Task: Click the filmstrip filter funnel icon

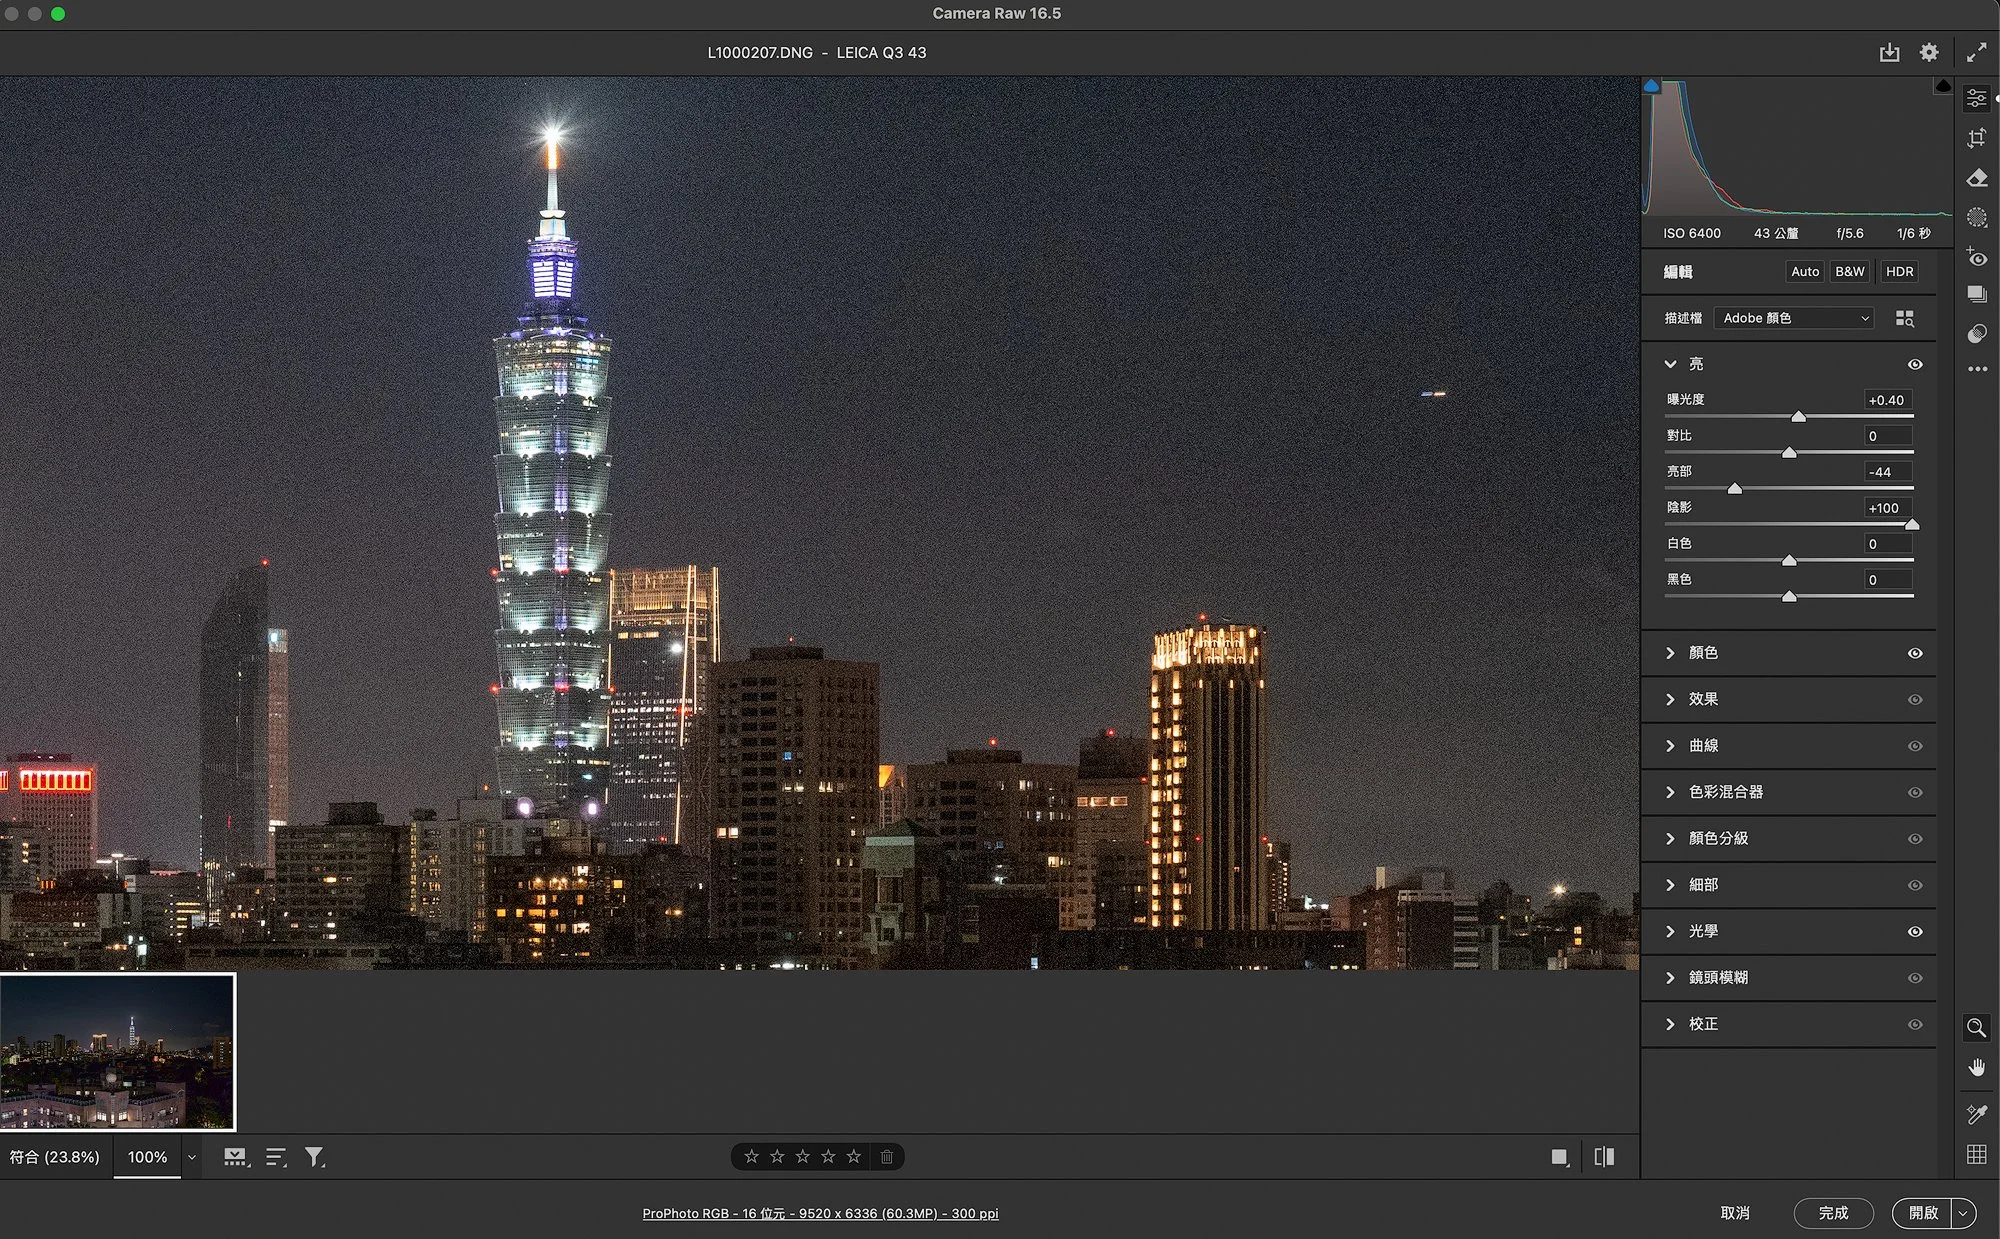Action: coord(314,1157)
